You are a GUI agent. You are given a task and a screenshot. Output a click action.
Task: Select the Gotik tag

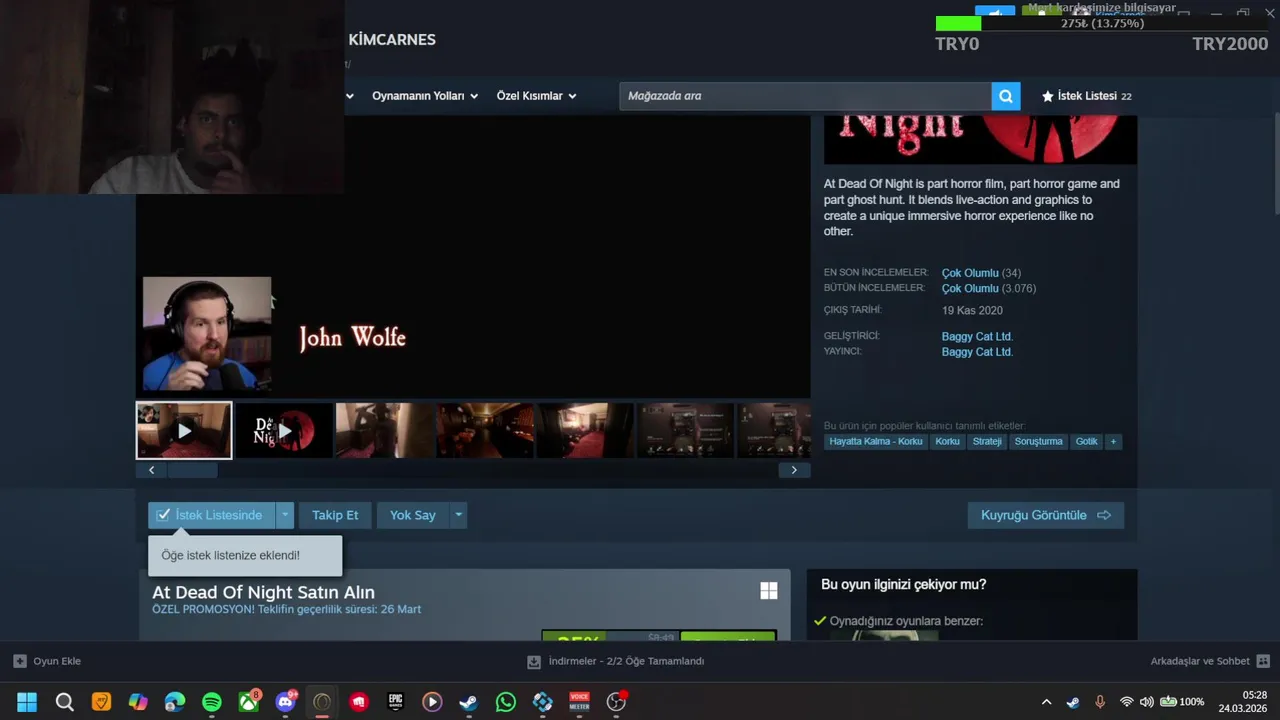[1086, 441]
